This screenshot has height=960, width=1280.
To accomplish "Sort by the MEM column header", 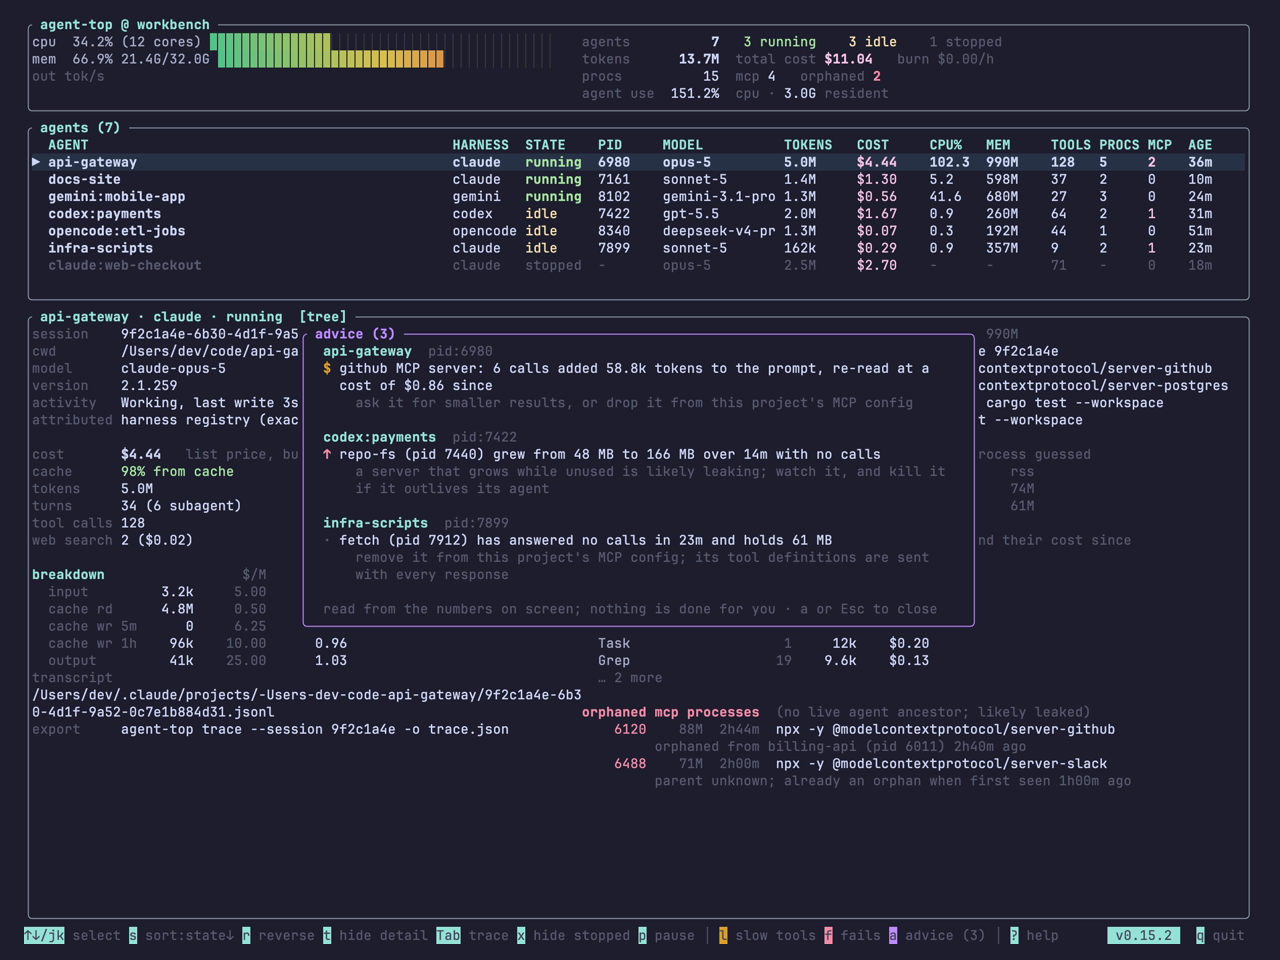I will (x=998, y=145).
